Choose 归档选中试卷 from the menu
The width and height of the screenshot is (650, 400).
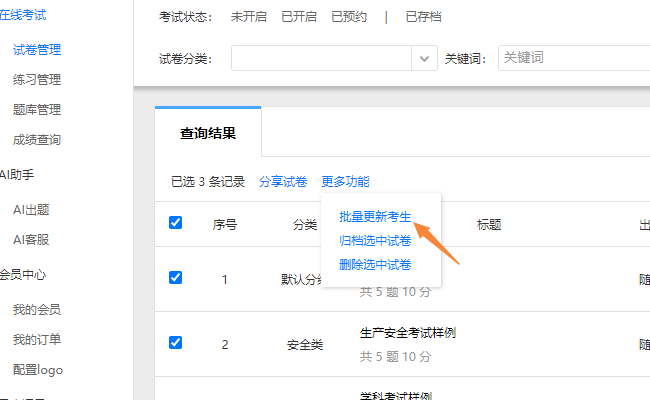[x=375, y=241]
